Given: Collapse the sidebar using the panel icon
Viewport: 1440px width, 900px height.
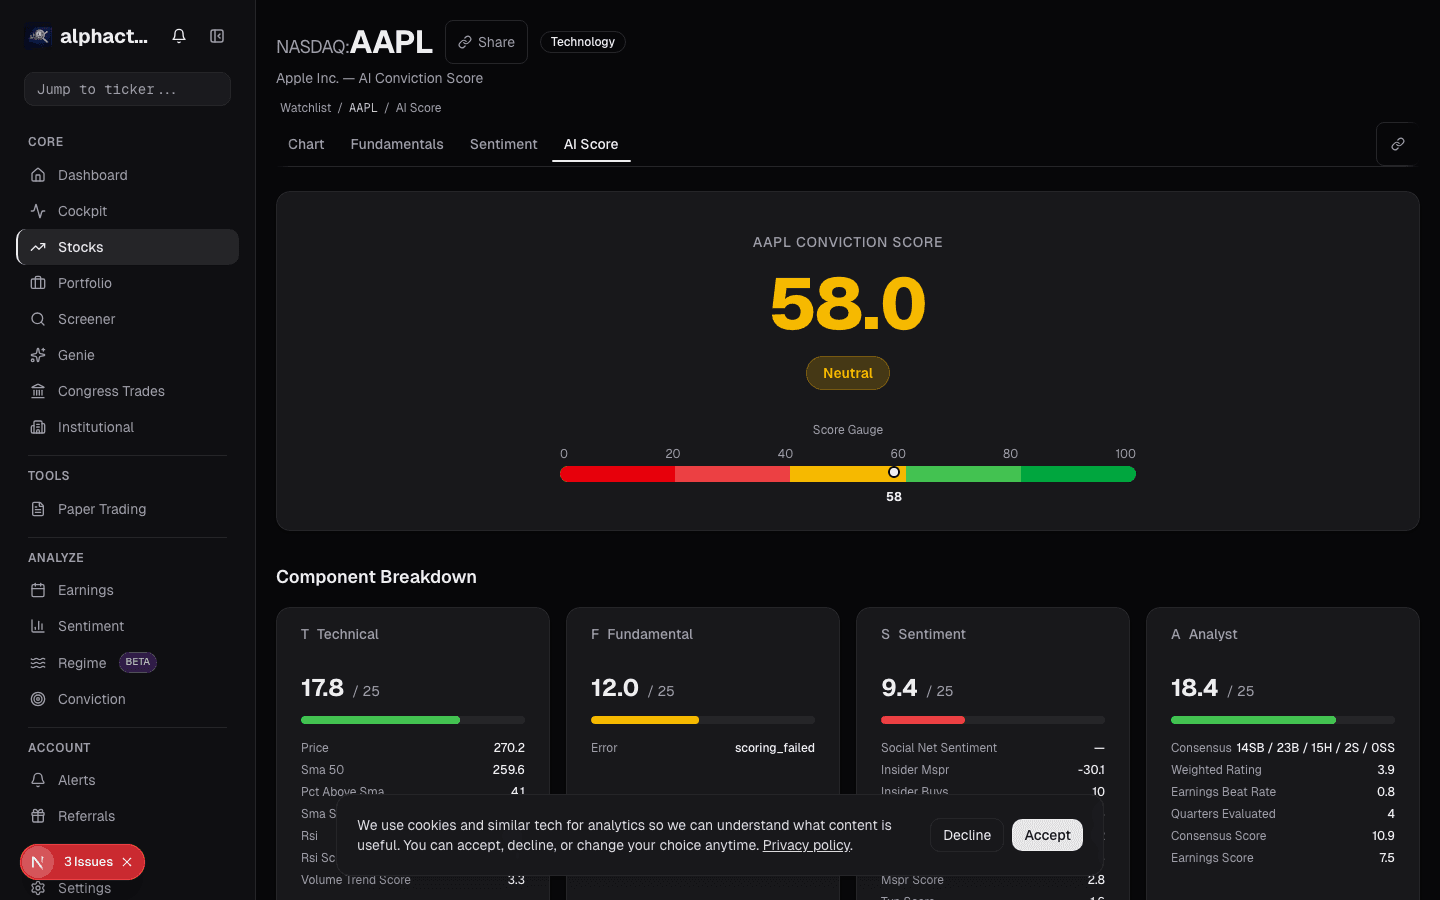Looking at the screenshot, I should (217, 35).
